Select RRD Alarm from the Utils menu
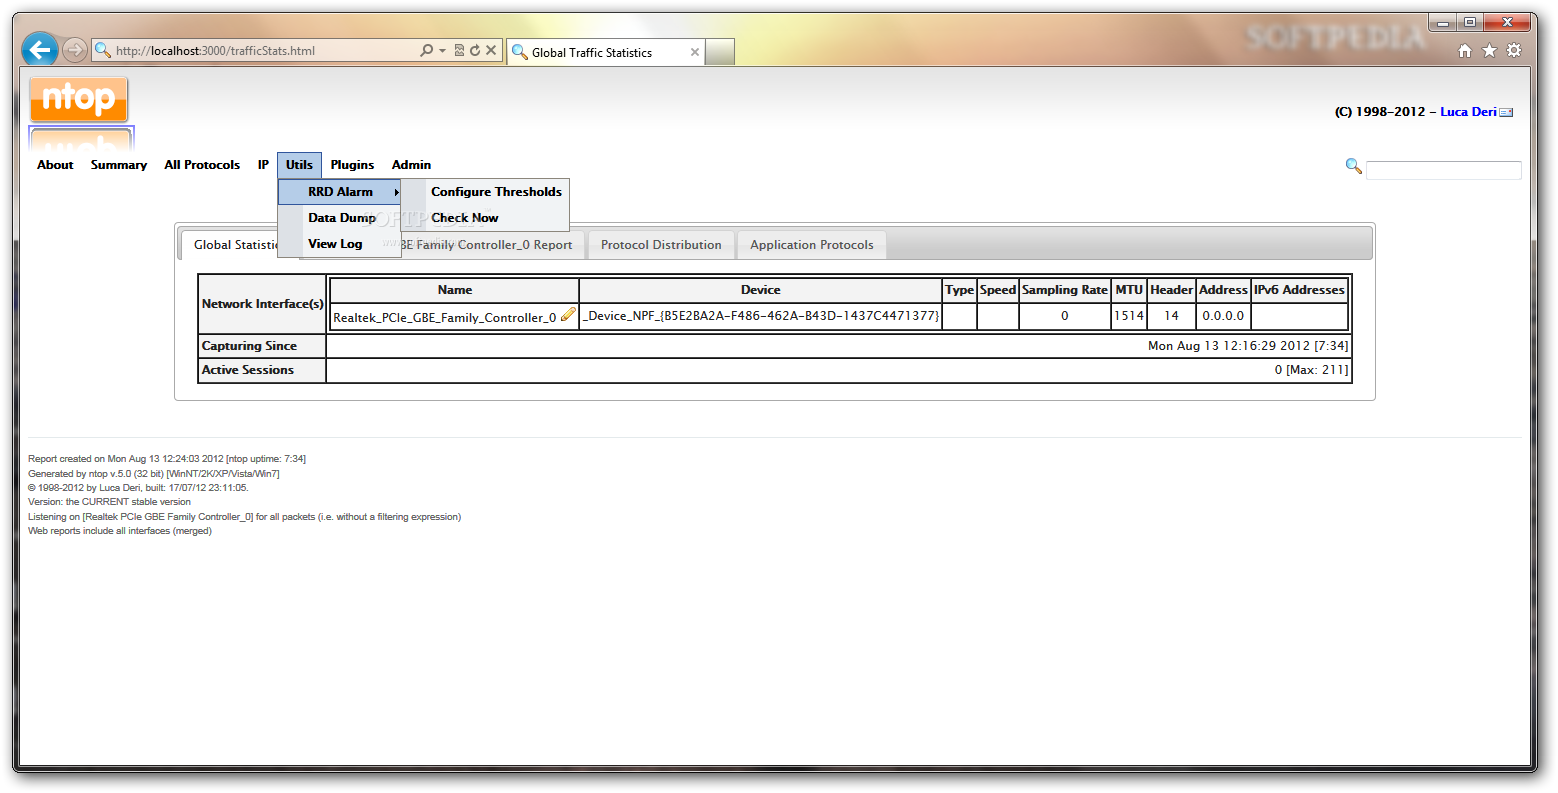This screenshot has width=1558, height=793. point(340,192)
